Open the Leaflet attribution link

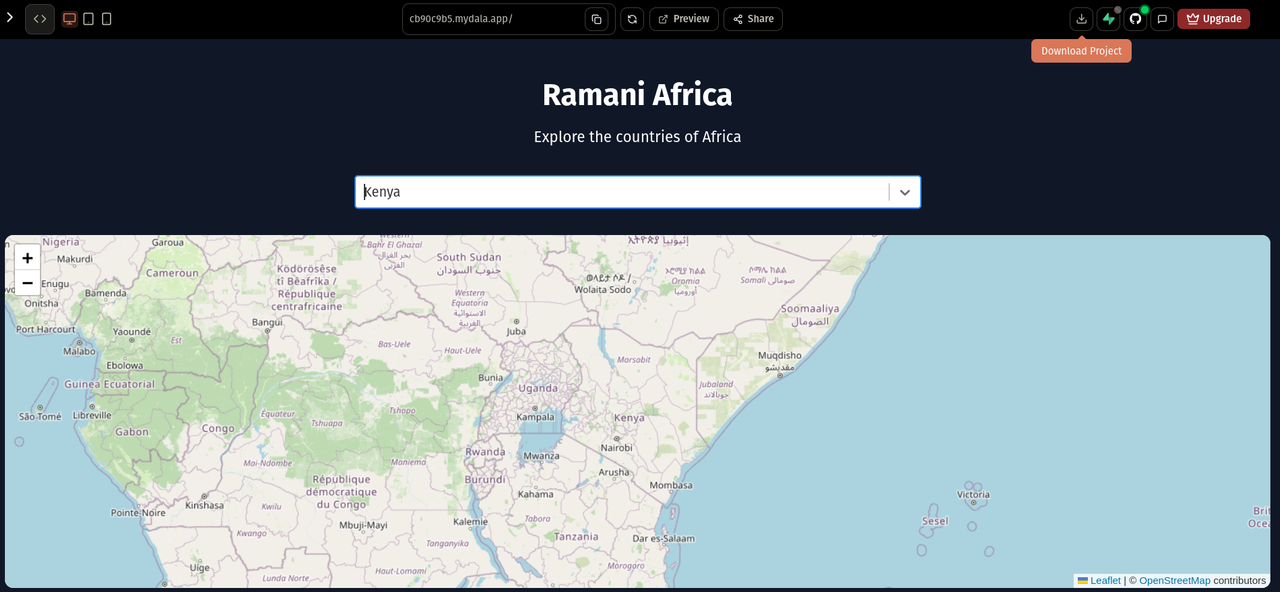click(1105, 581)
